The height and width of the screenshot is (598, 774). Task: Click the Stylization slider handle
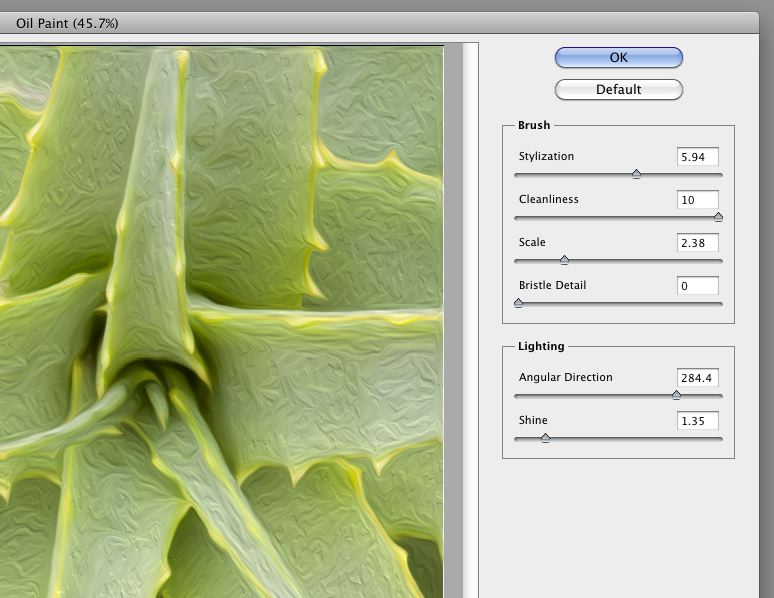coord(636,174)
